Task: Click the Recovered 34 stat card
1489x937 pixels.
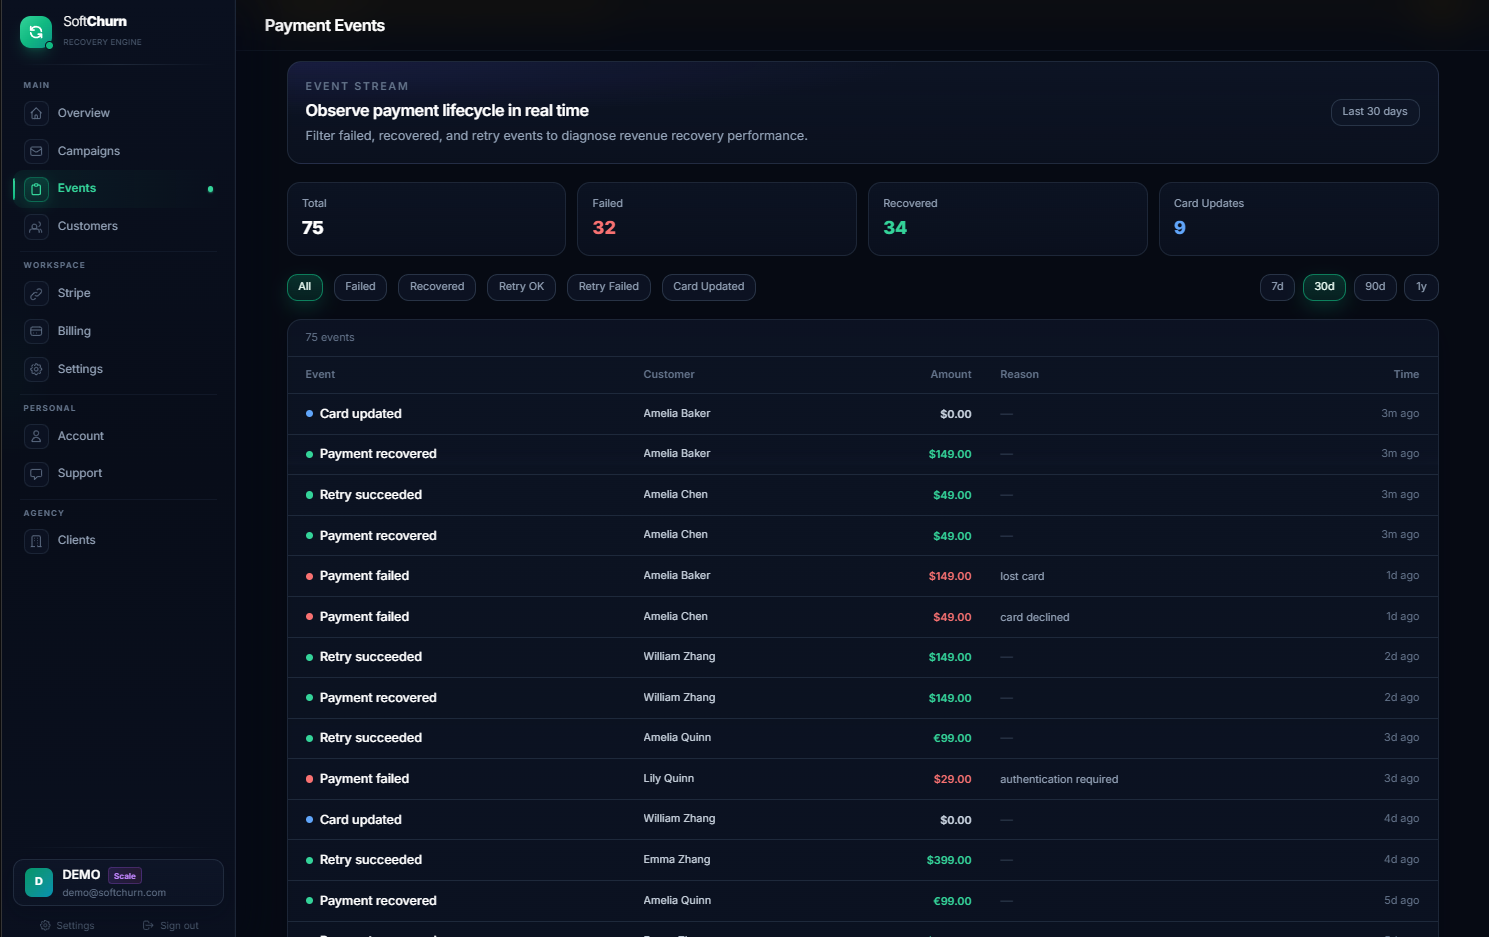Action: 1008,219
